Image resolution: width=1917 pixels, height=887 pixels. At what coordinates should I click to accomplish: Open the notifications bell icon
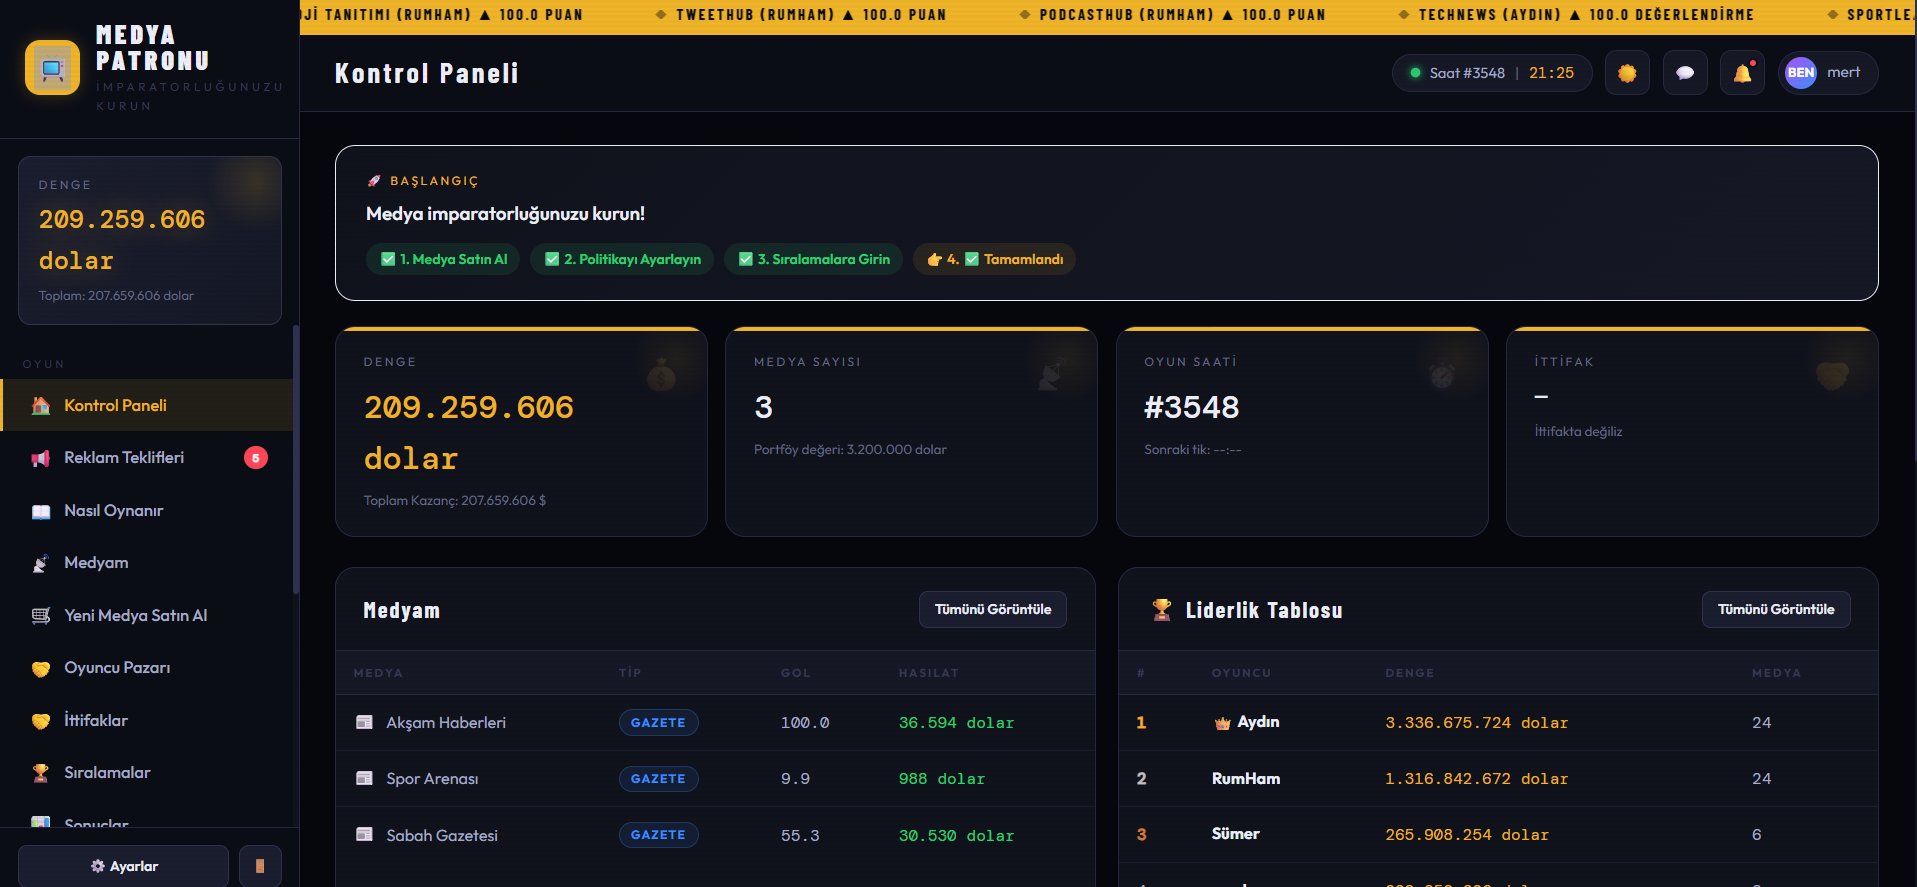[x=1743, y=73]
